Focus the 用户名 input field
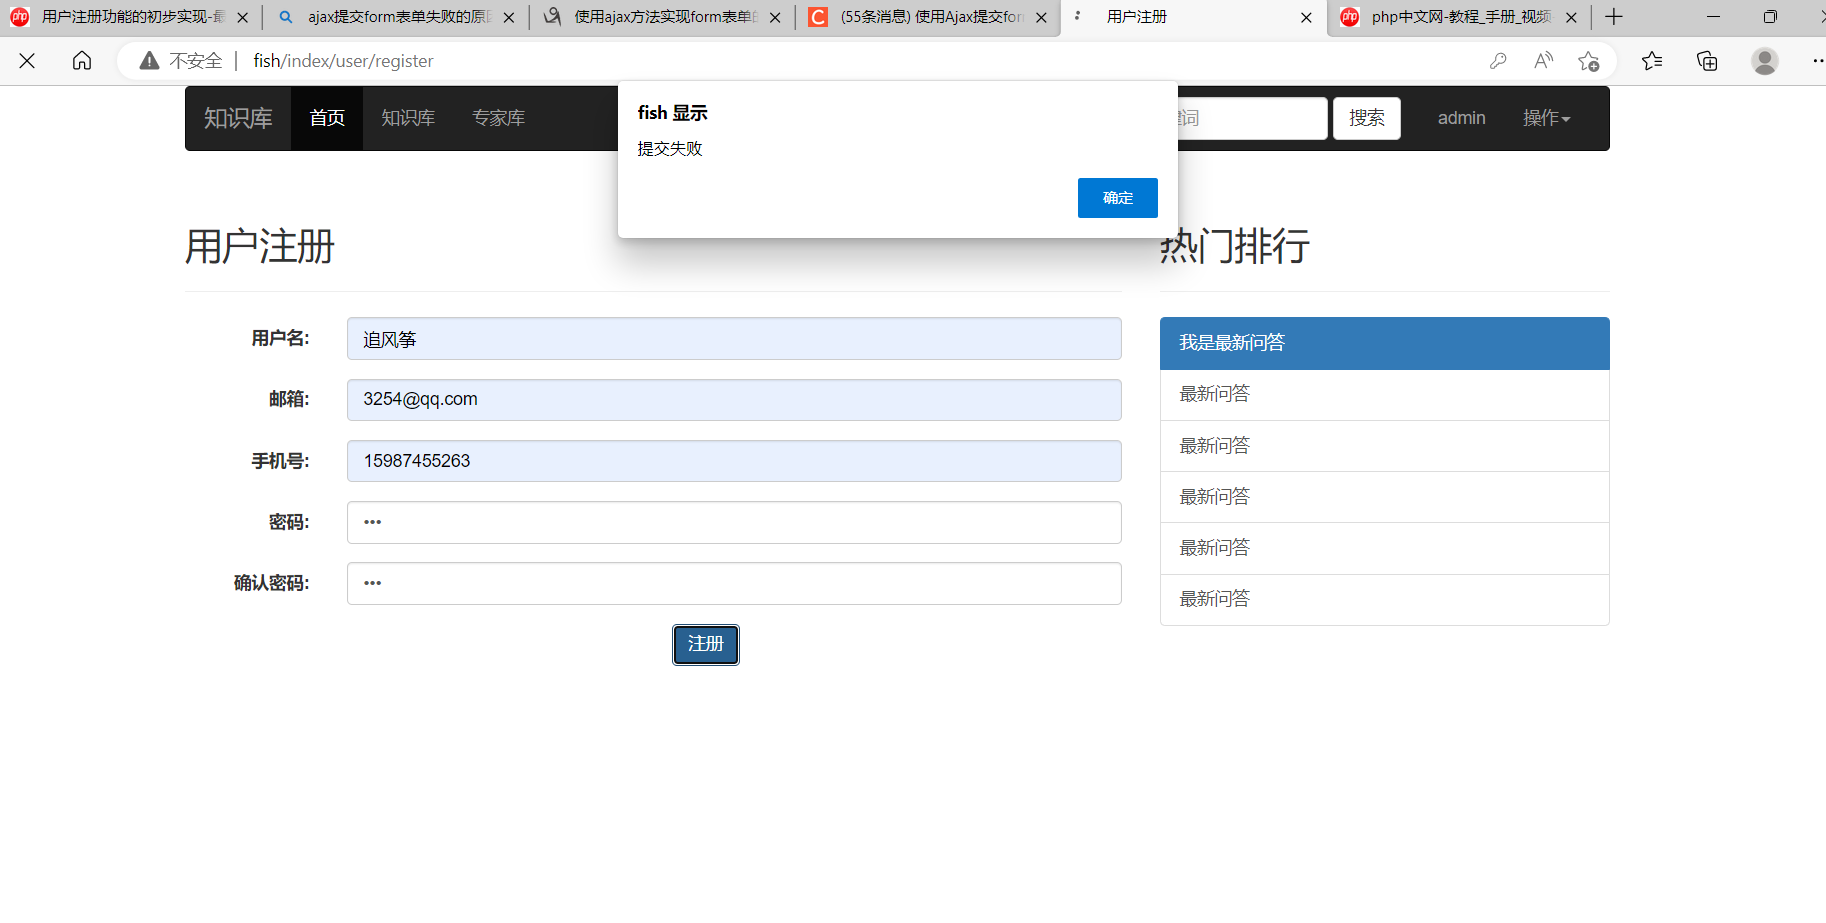 click(734, 339)
